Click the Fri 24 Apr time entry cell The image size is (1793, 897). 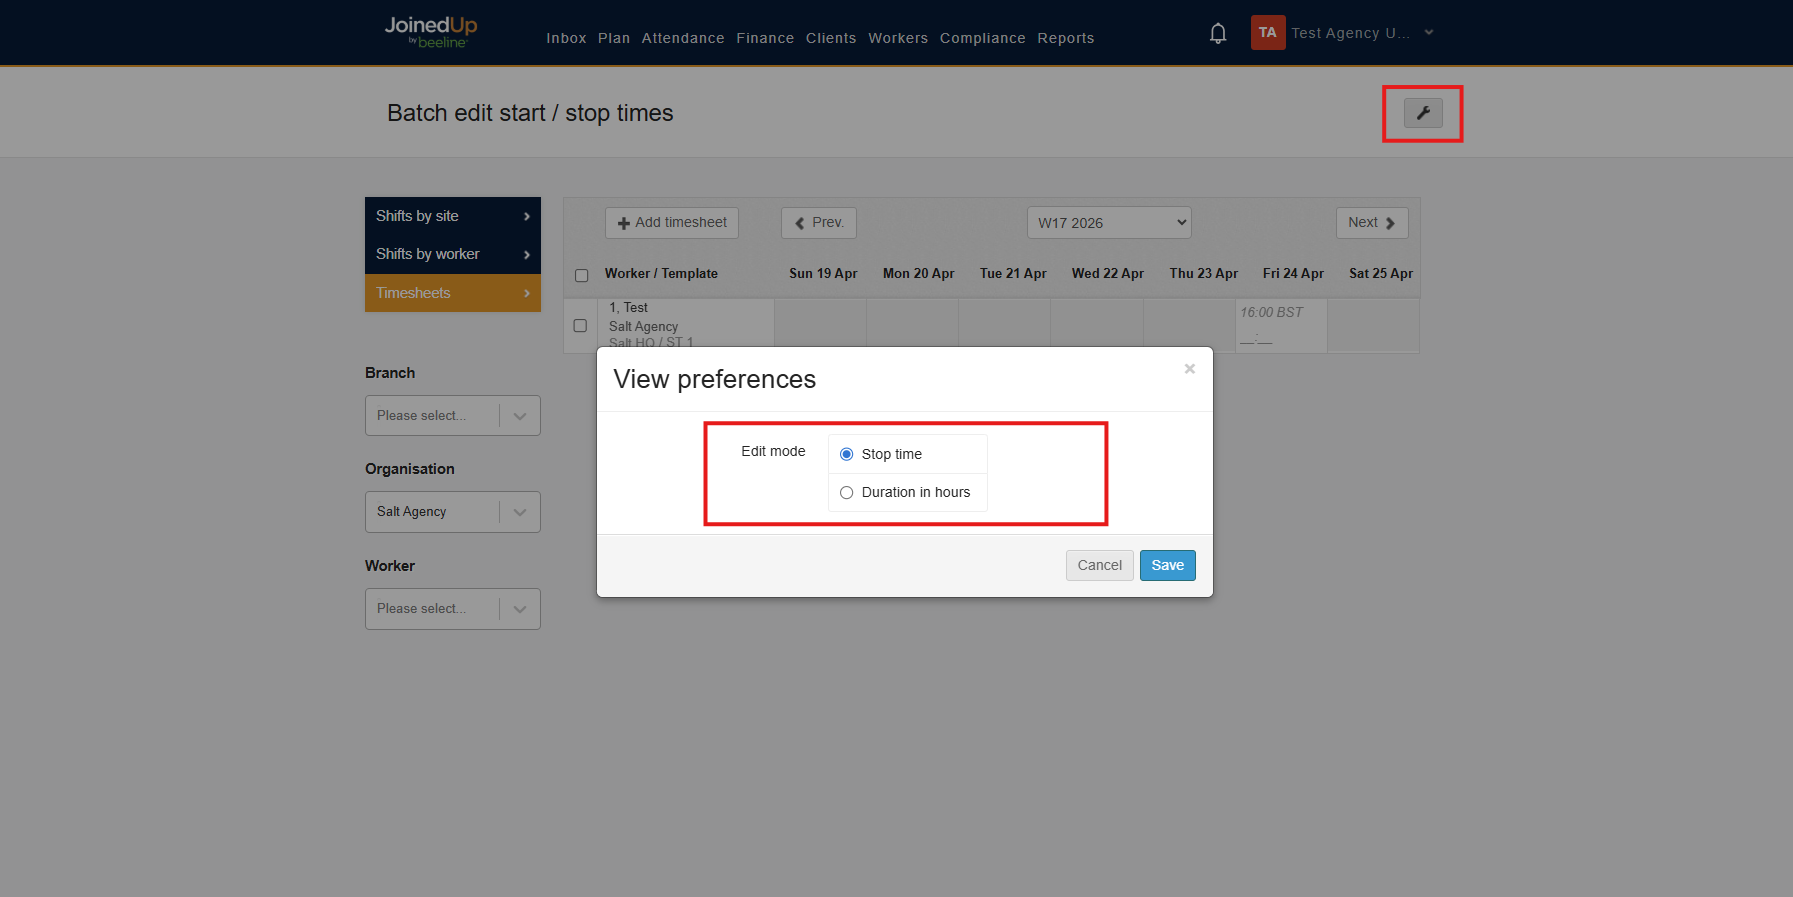(1281, 326)
